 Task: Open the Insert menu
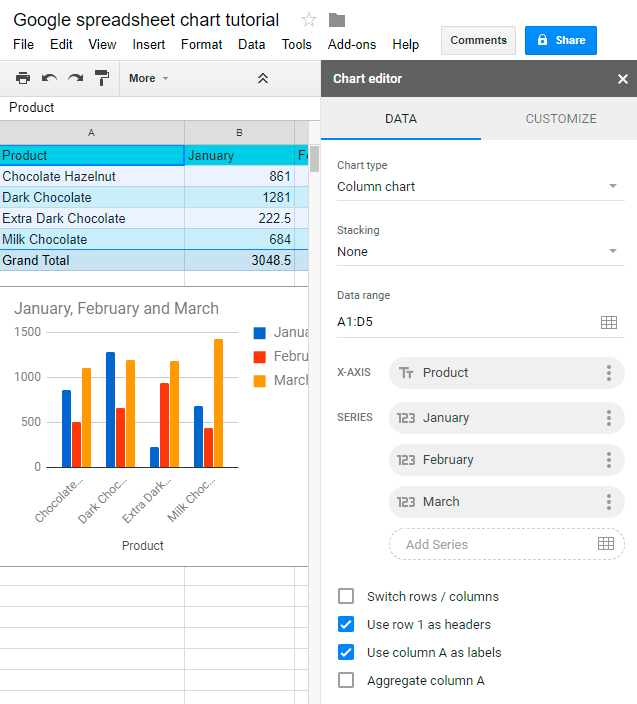[x=149, y=44]
